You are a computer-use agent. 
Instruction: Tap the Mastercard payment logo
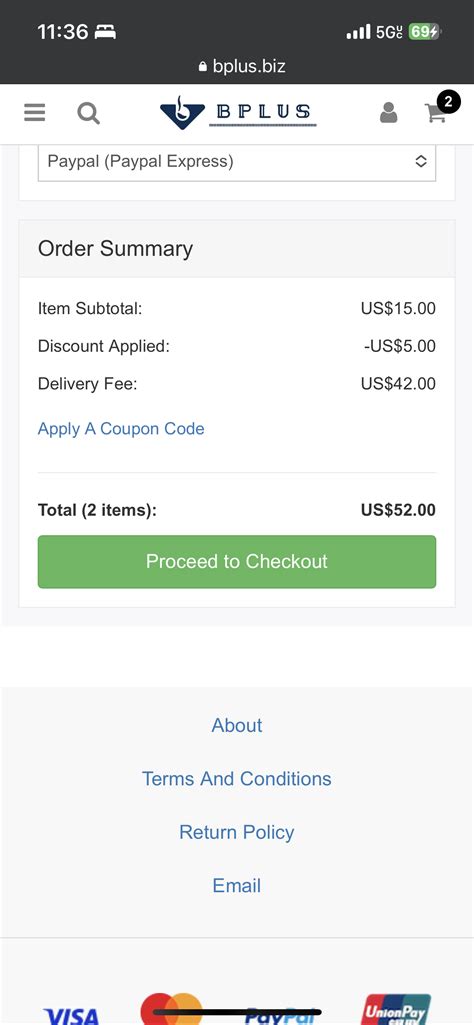(171, 1009)
